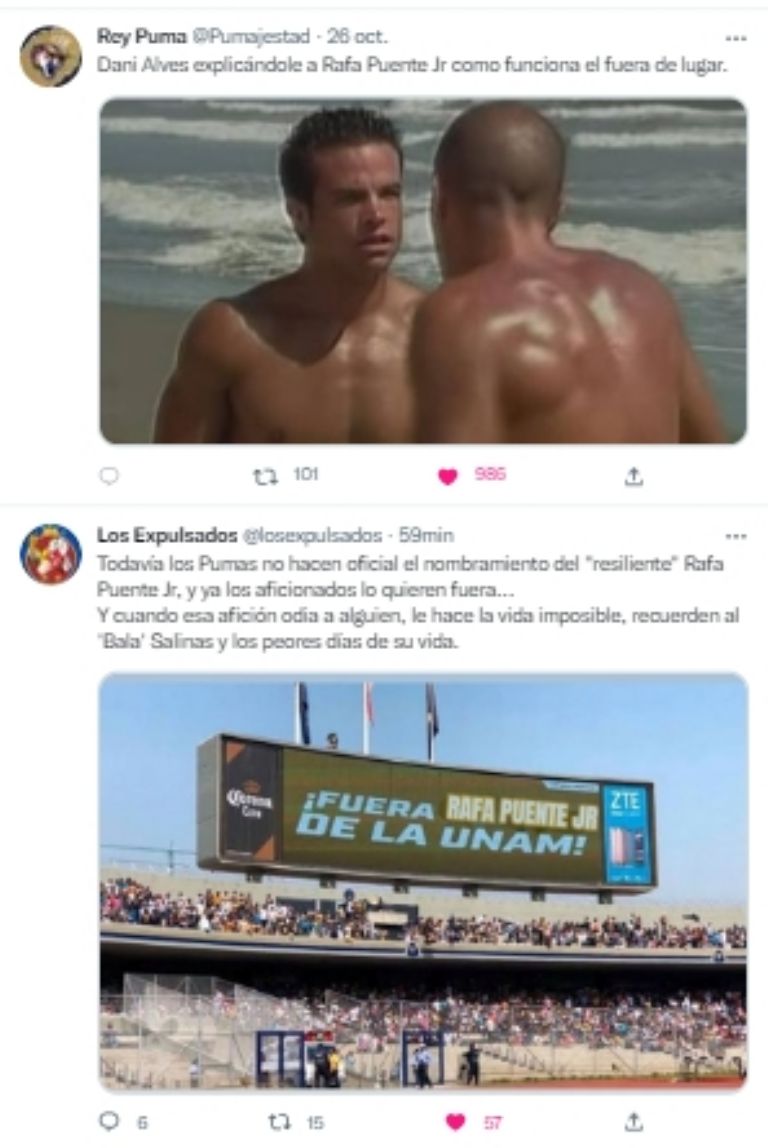Share the Los Expulsados tweet
The width and height of the screenshot is (768, 1148).
pyautogui.click(x=634, y=1121)
